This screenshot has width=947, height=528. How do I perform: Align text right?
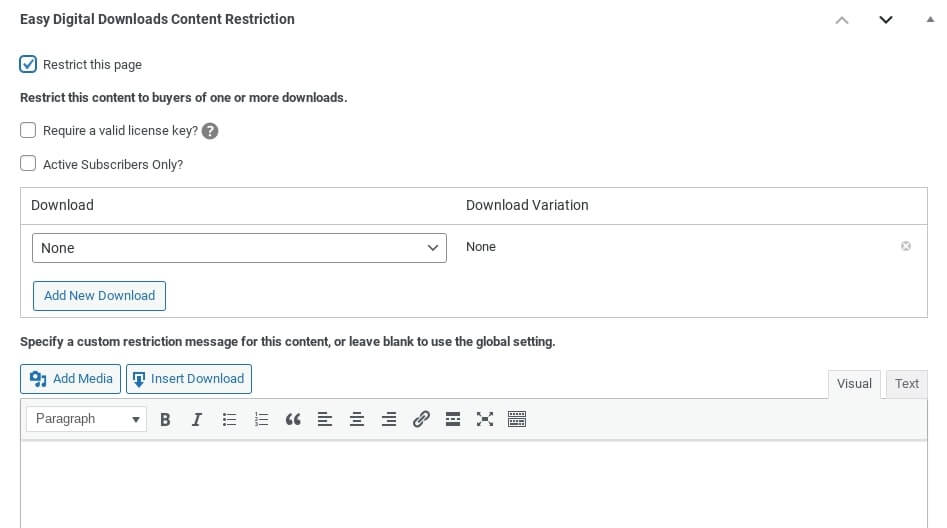pos(389,419)
